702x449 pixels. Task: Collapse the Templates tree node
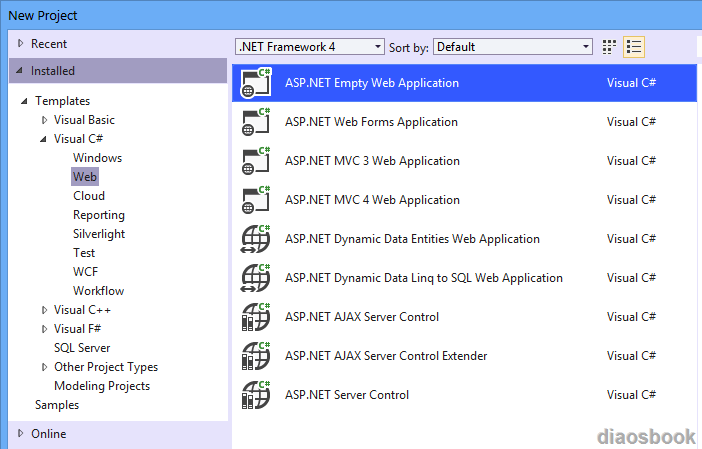pos(24,101)
